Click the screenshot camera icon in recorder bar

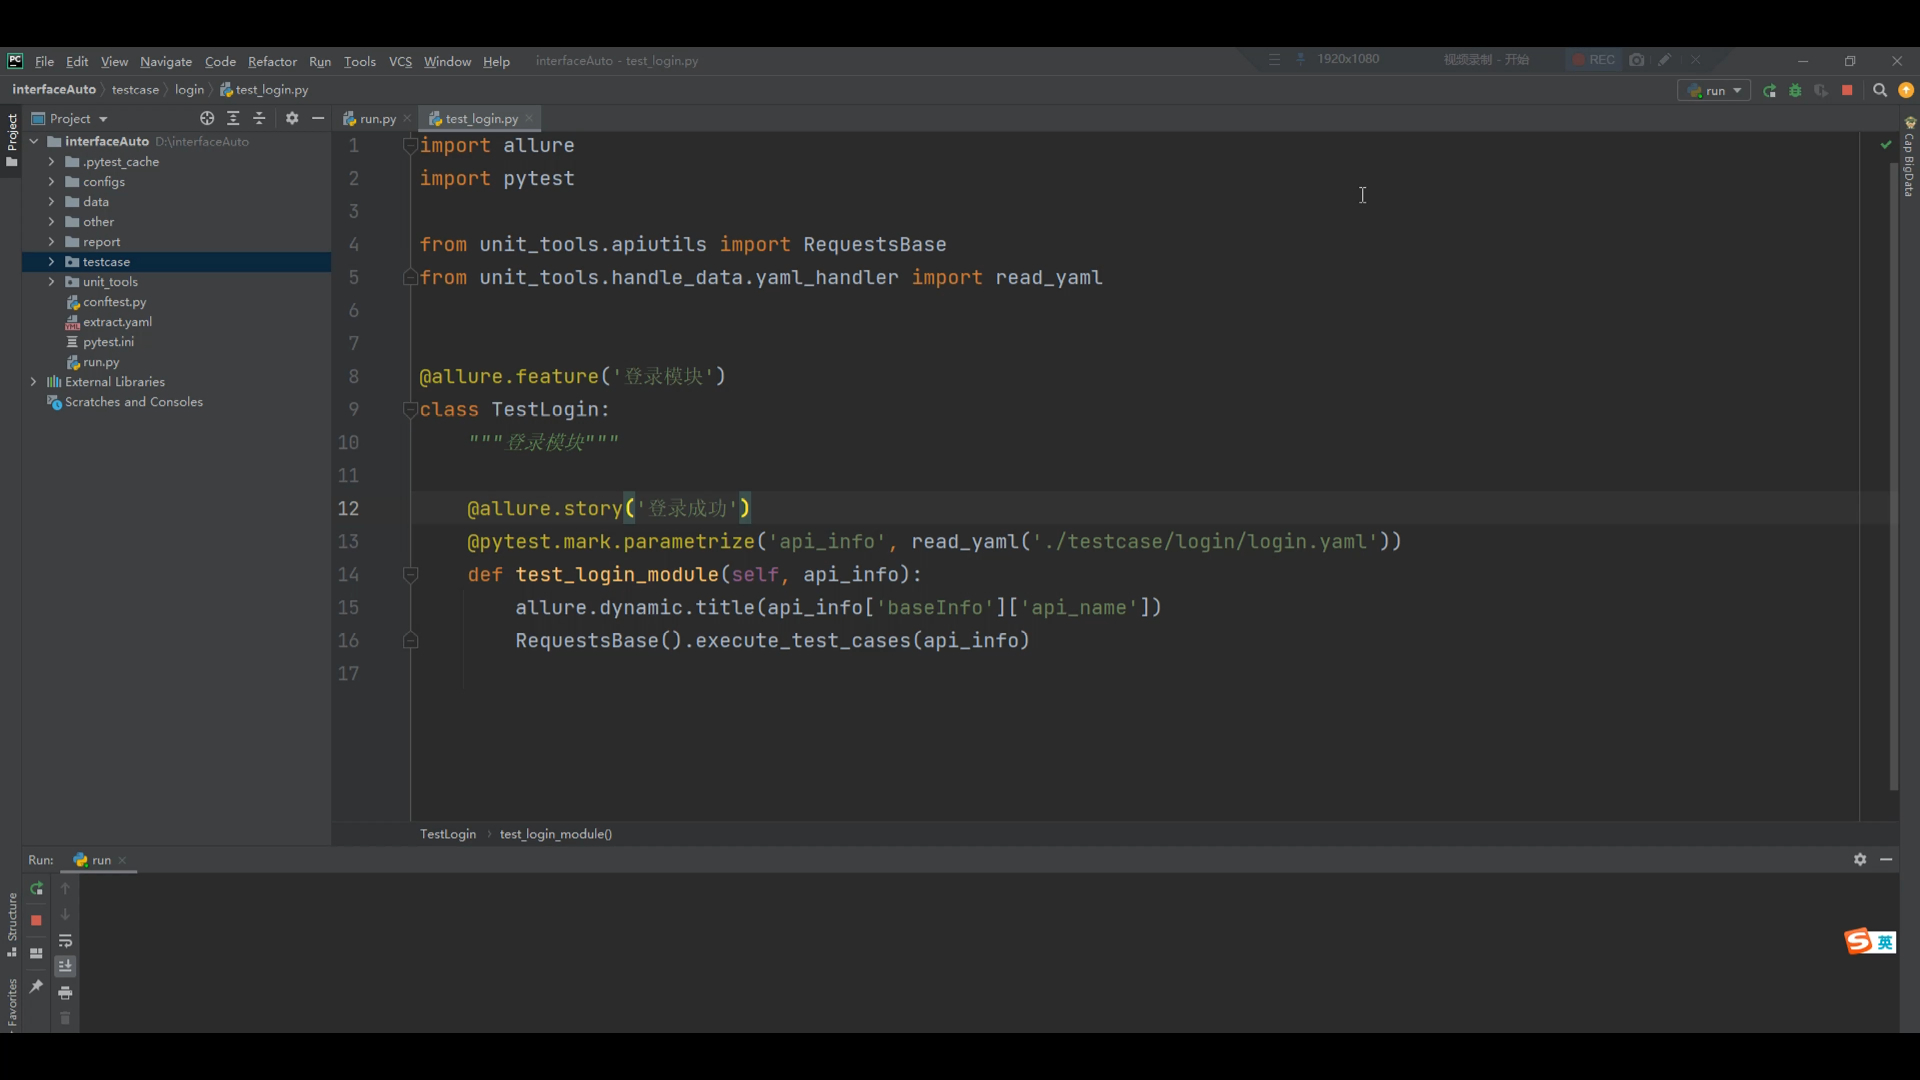coord(1637,60)
